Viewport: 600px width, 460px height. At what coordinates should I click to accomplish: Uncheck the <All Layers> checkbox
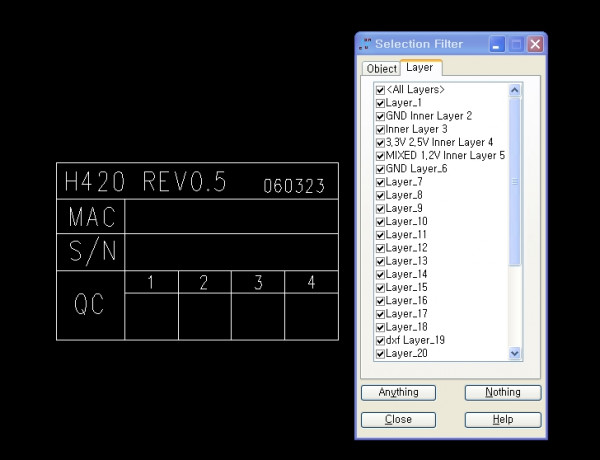[380, 90]
